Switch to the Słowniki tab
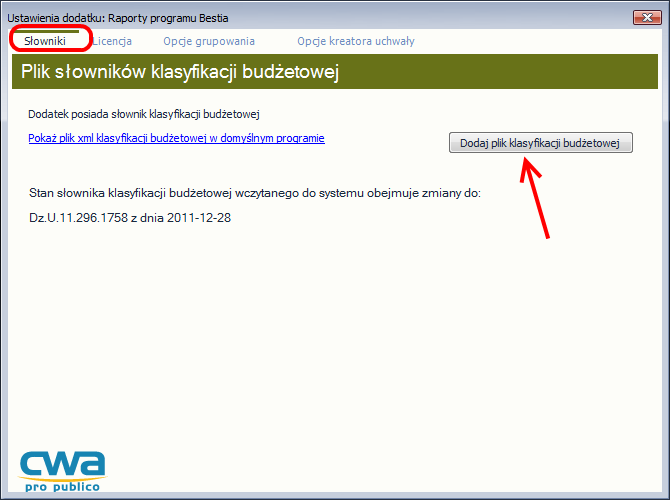 point(45,41)
